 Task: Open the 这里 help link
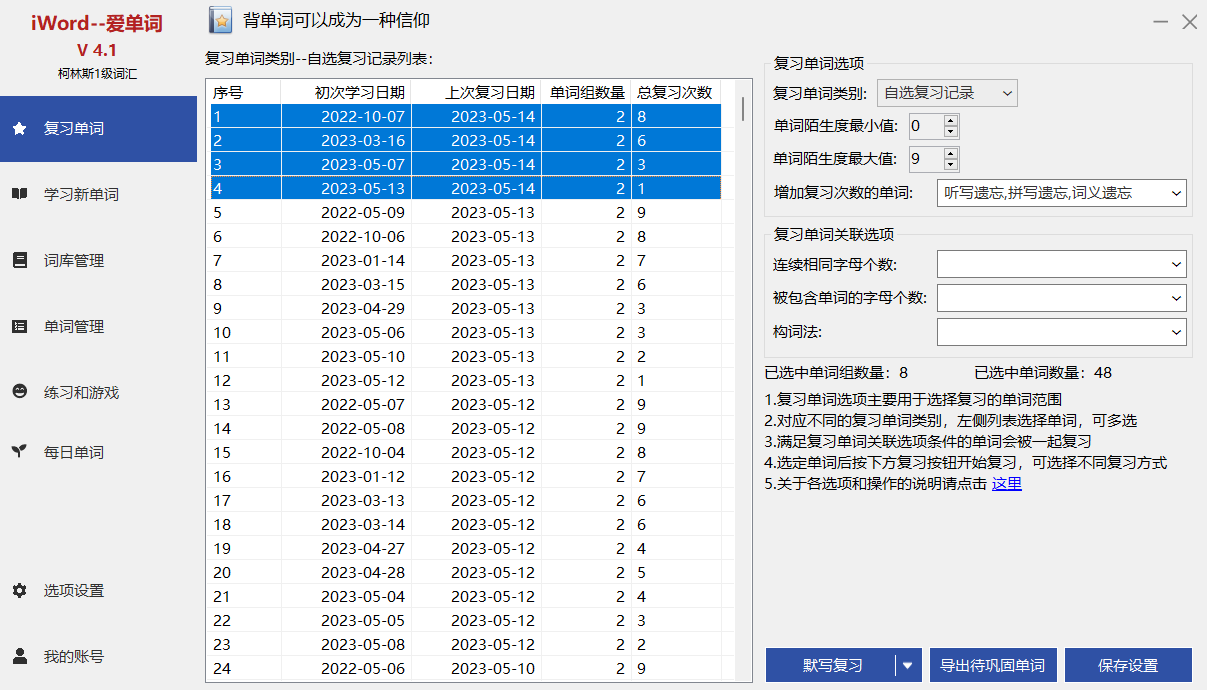click(1006, 484)
